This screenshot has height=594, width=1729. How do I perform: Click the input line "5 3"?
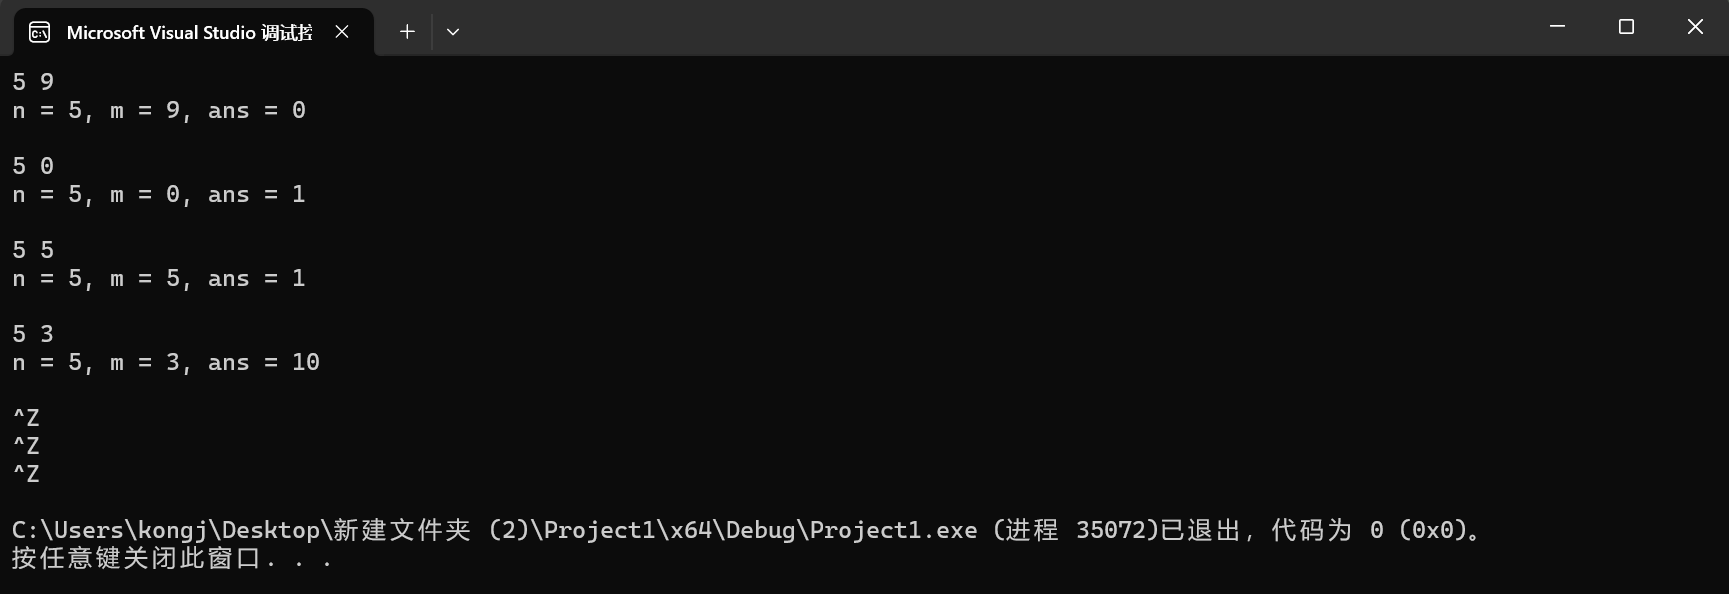point(33,334)
